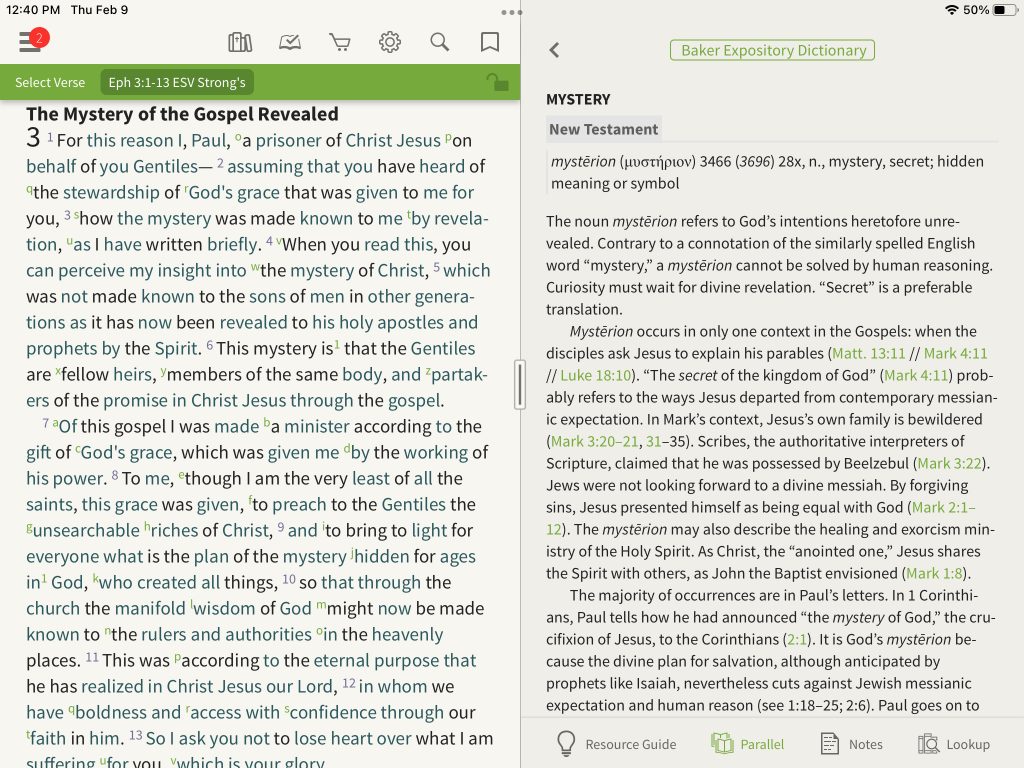Open the store shopping cart
Screen dimensions: 1024x768
(x=340, y=42)
